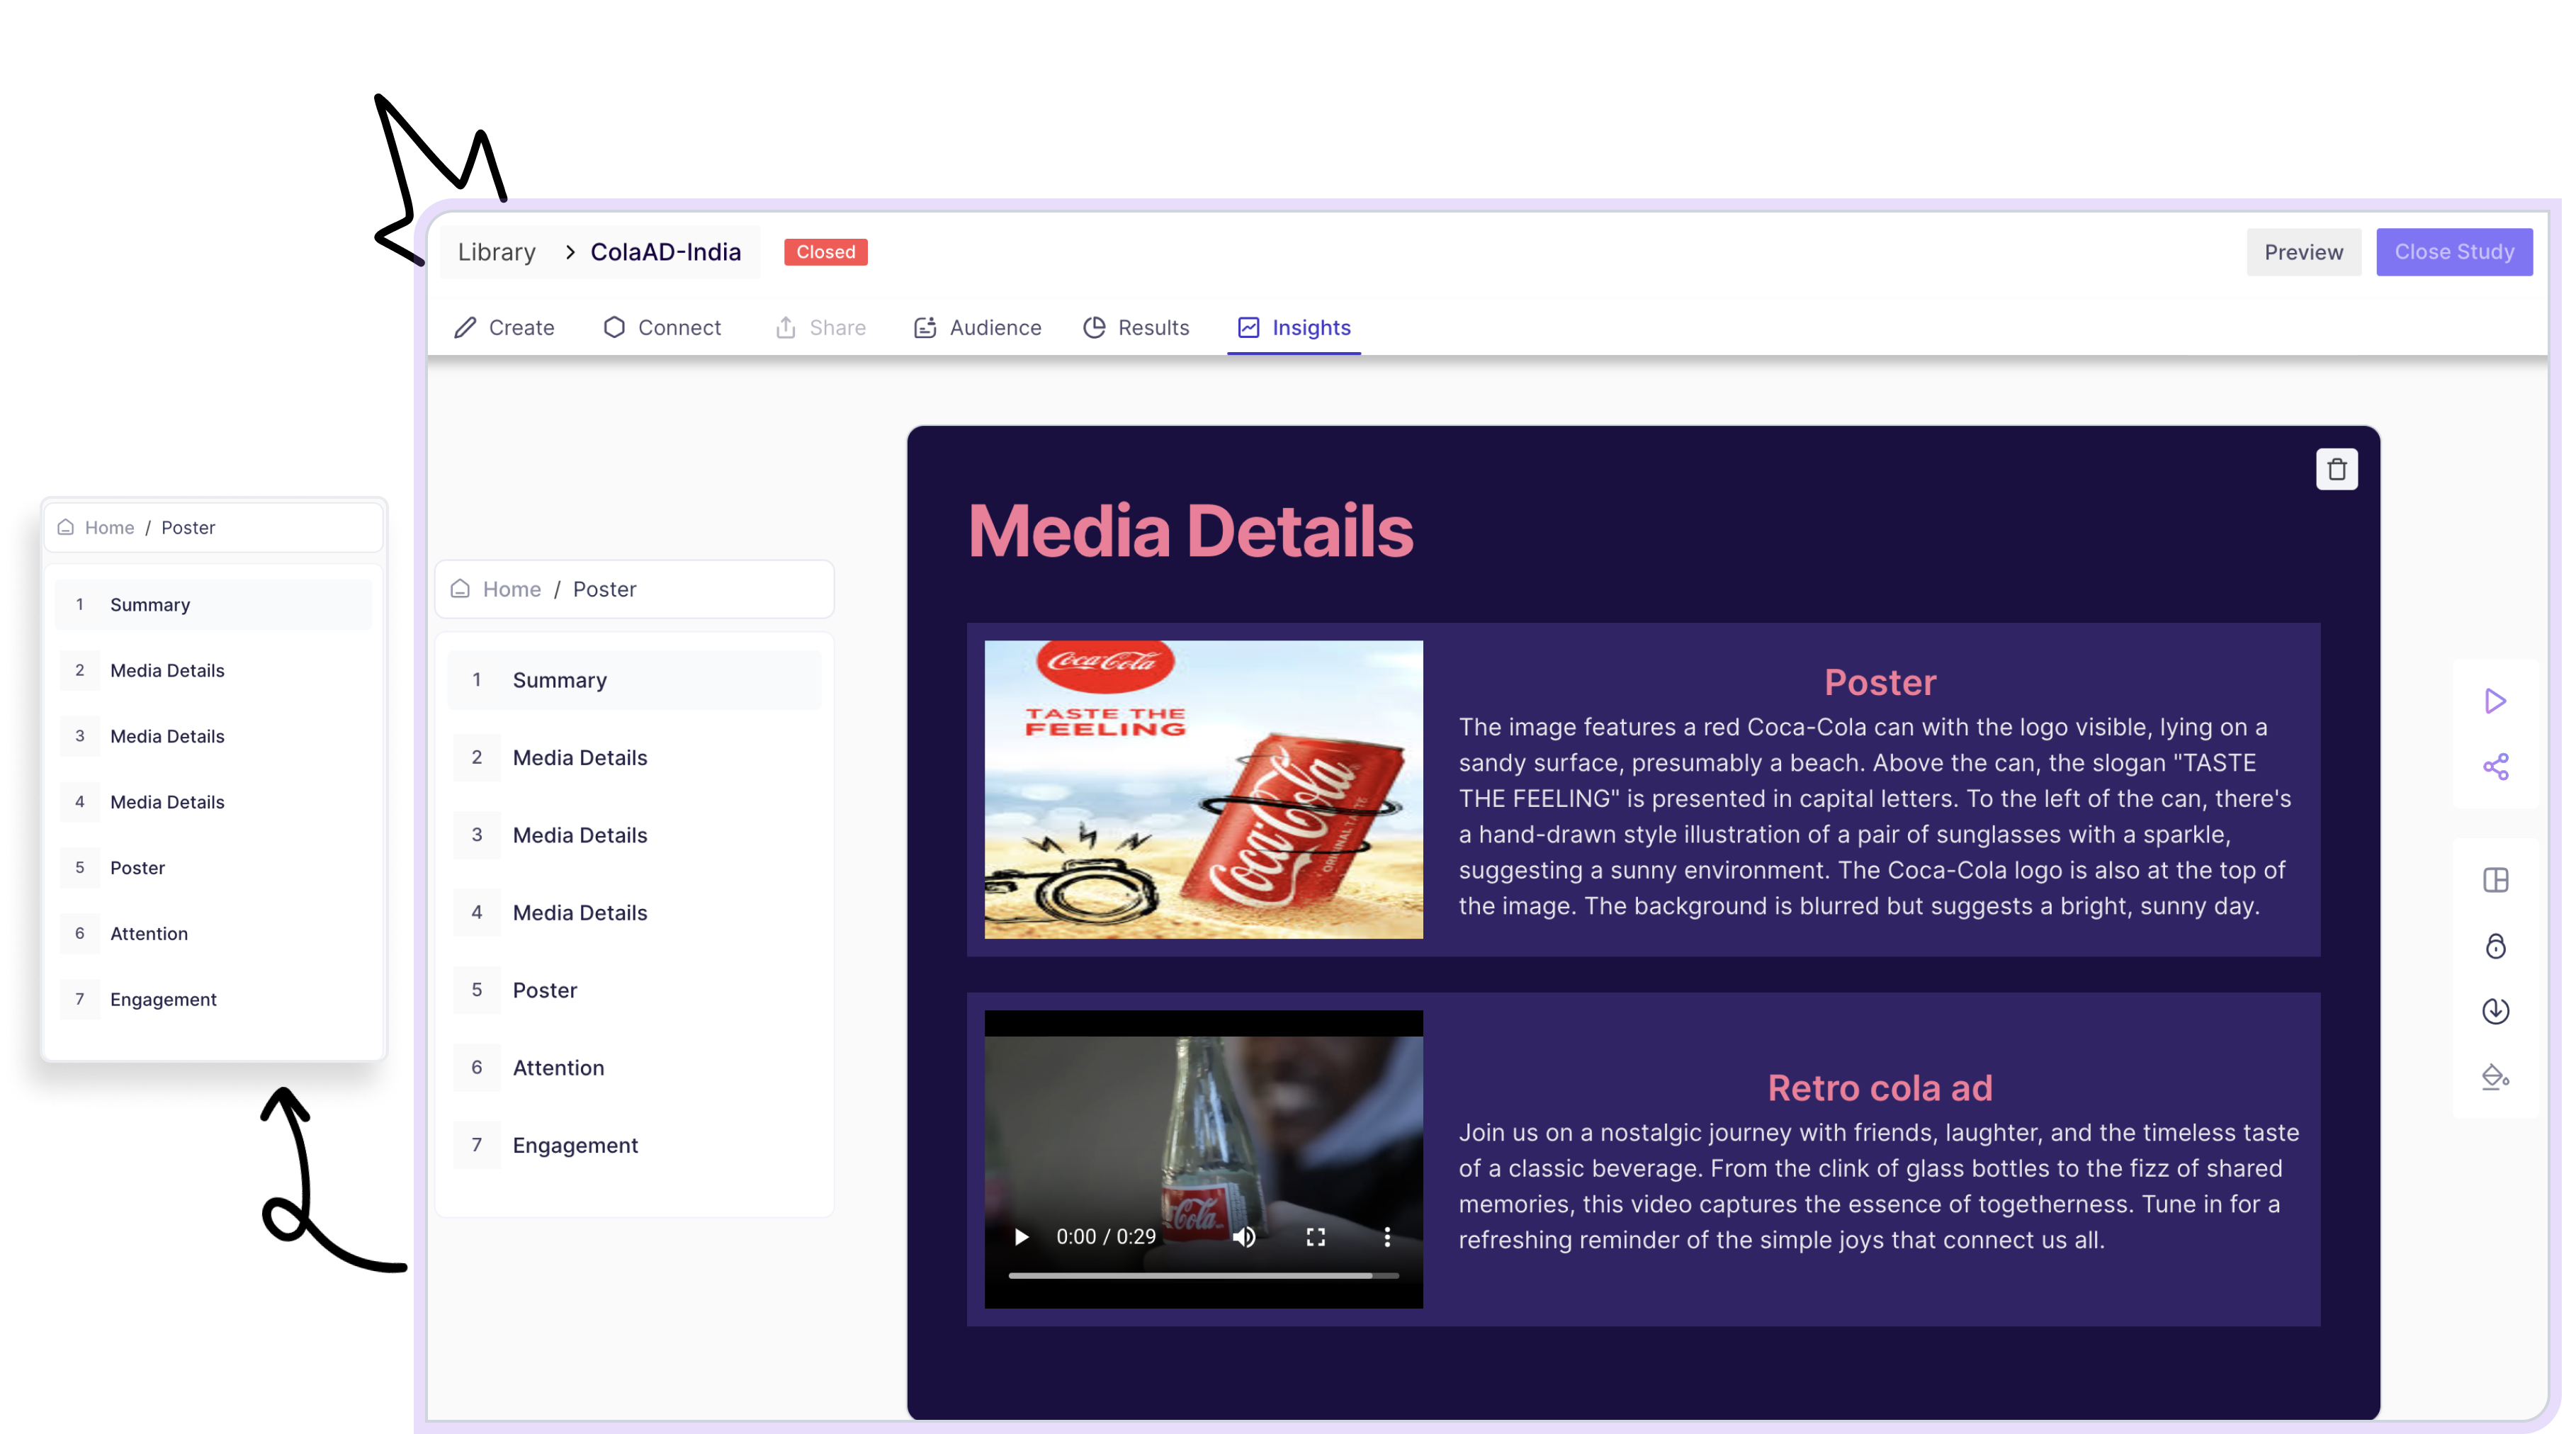Viewport: 2576px width, 1434px height.
Task: Delete slide with the trash icon
Action: click(x=2336, y=469)
